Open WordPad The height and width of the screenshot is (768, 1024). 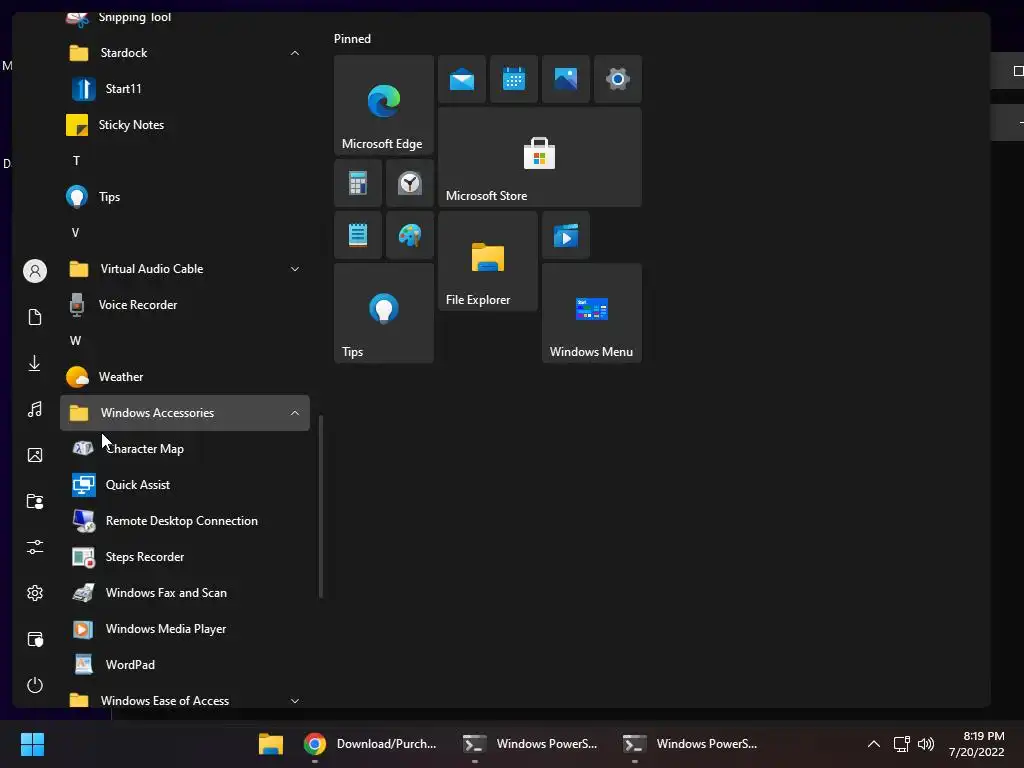coord(185,664)
